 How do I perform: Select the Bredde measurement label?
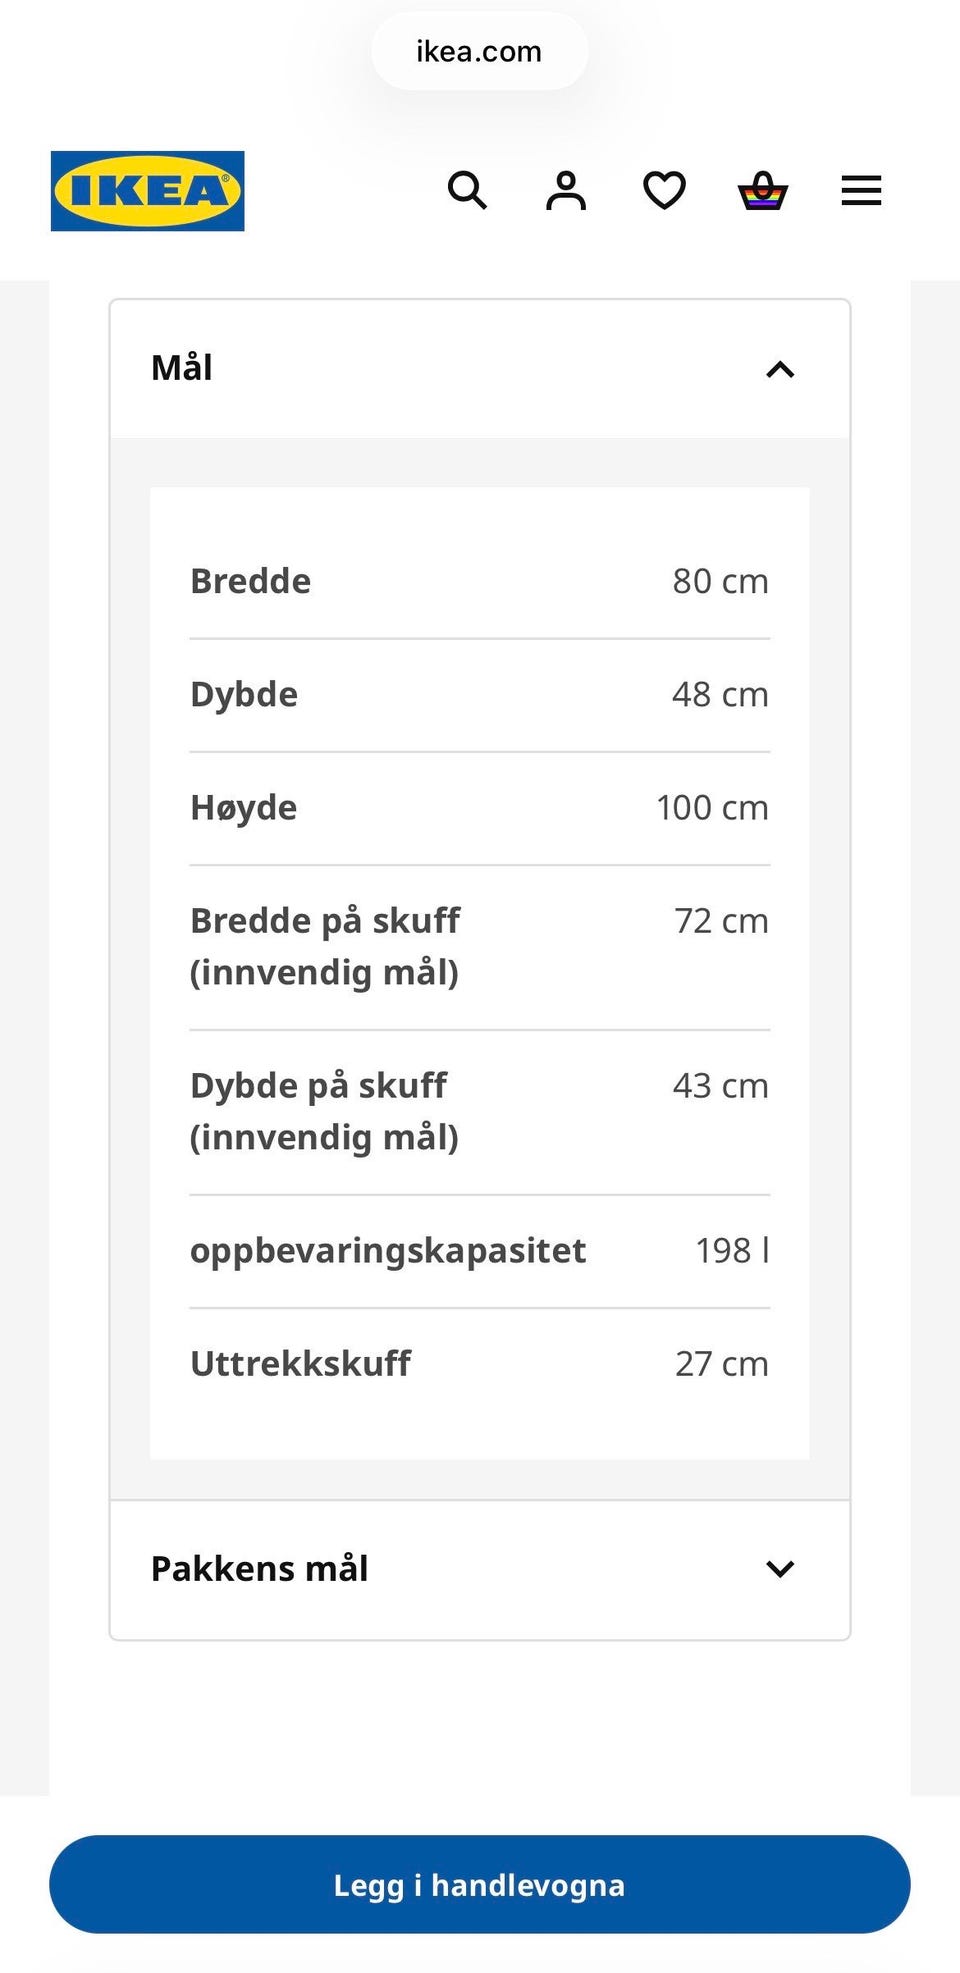[250, 581]
